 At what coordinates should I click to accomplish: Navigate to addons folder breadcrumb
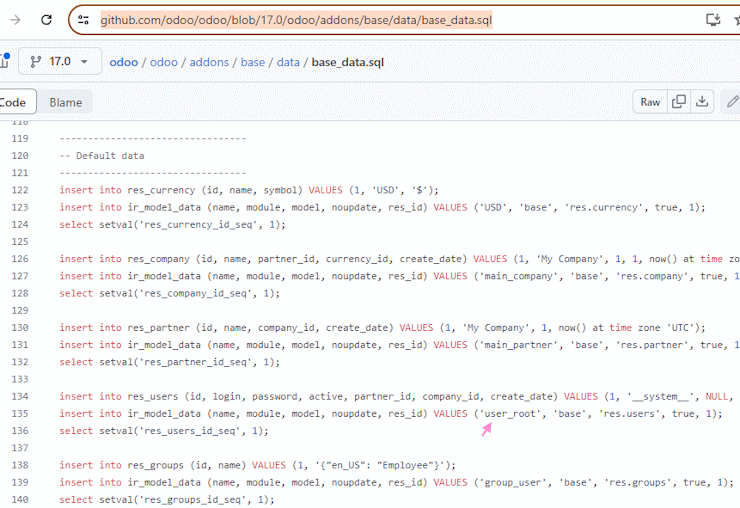(209, 62)
